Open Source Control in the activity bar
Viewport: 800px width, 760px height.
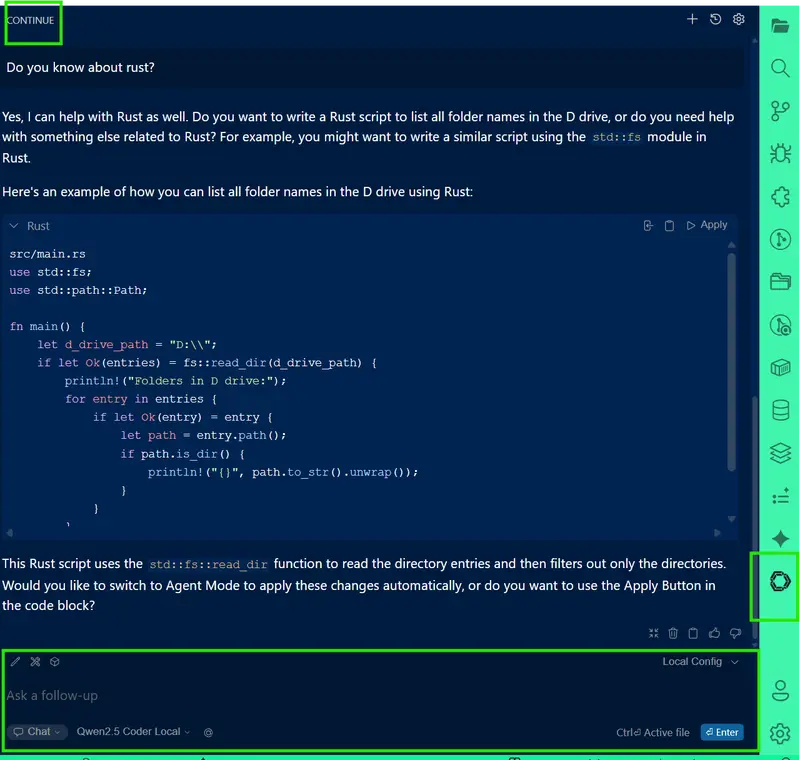tap(780, 111)
